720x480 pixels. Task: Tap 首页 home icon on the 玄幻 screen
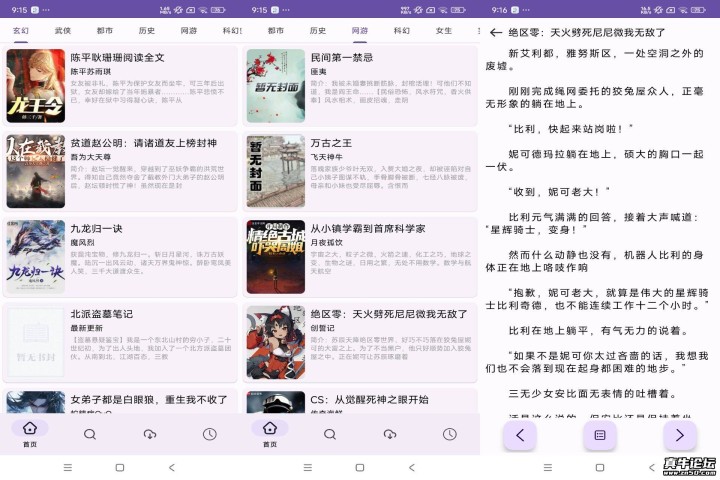coord(30,432)
